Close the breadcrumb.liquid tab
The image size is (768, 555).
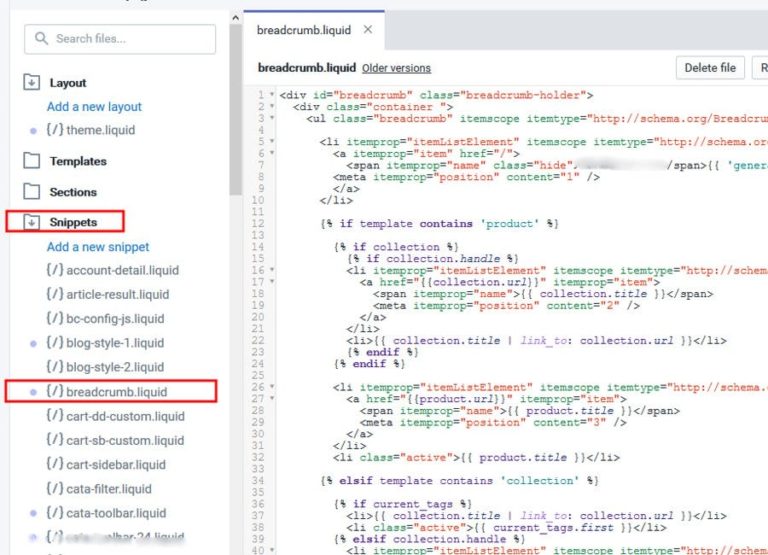pyautogui.click(x=367, y=30)
